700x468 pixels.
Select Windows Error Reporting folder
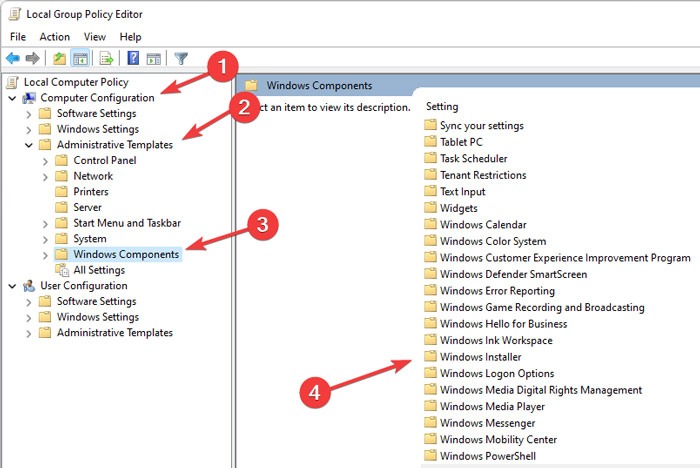pos(497,291)
